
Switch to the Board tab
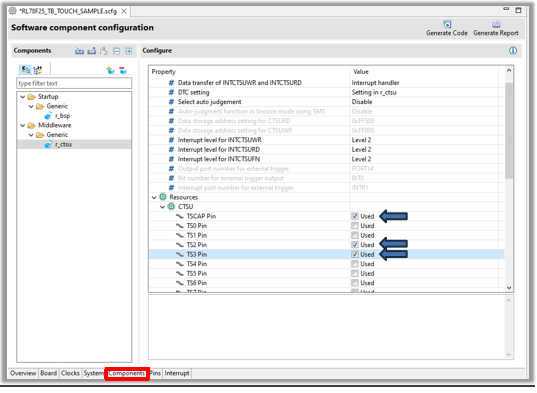(49, 373)
